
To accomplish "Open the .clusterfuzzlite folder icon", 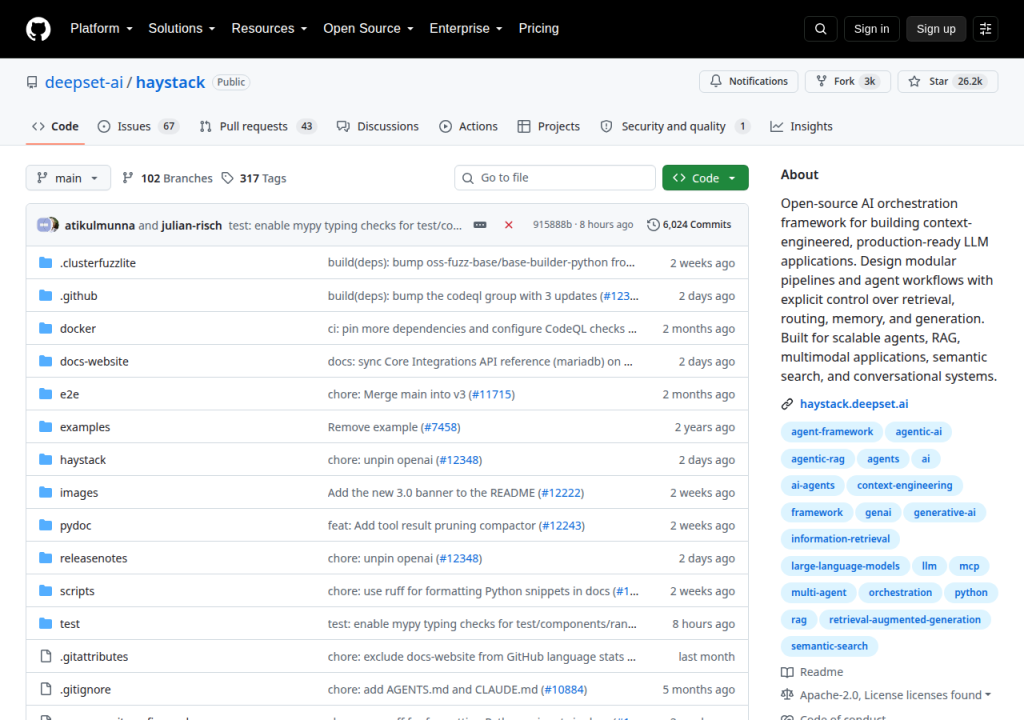I will (x=45, y=263).
